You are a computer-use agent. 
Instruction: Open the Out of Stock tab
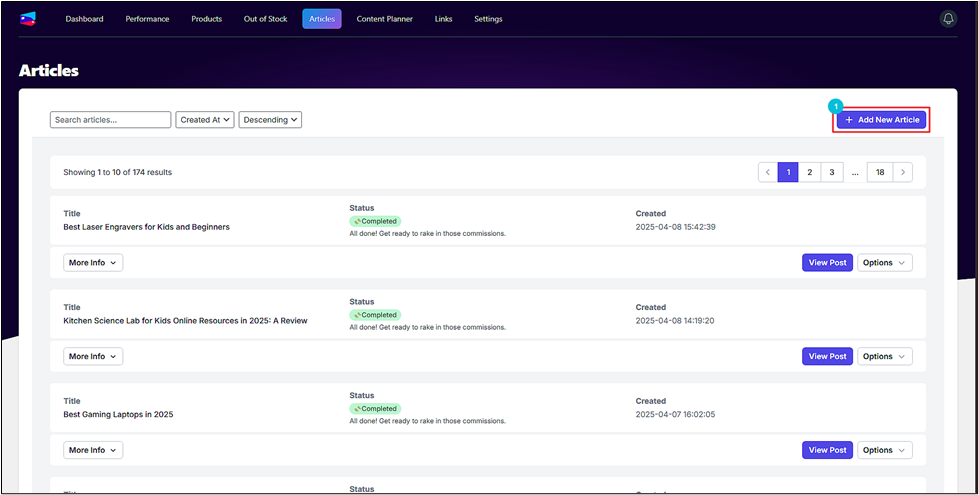point(265,19)
